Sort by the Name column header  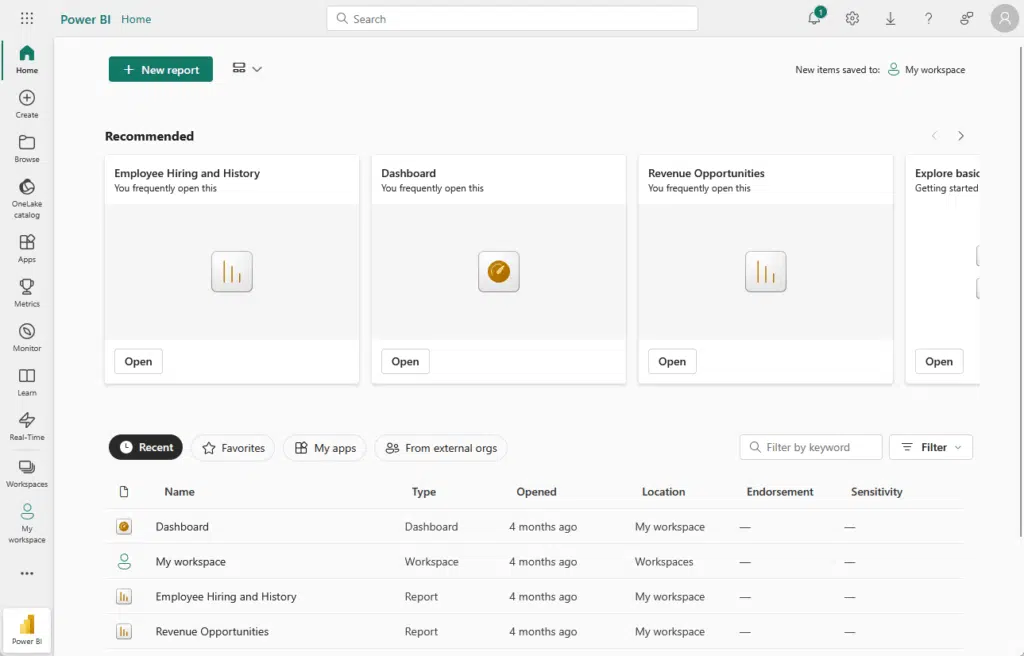180,491
